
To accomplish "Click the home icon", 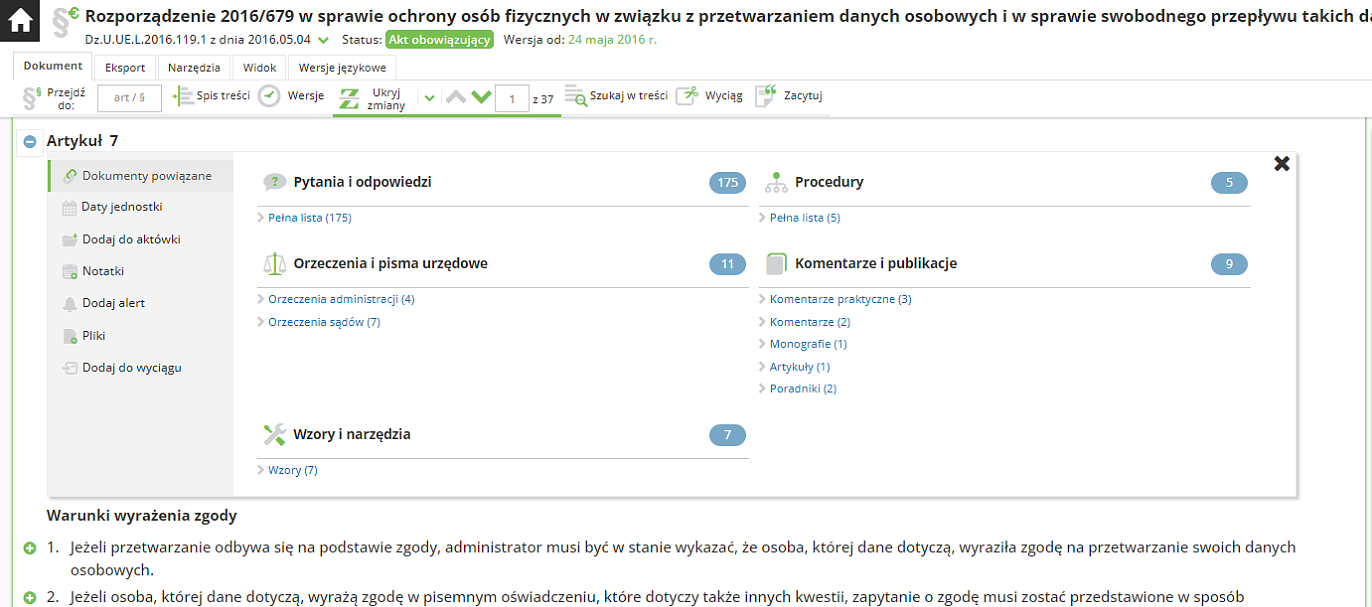I will (20, 21).
